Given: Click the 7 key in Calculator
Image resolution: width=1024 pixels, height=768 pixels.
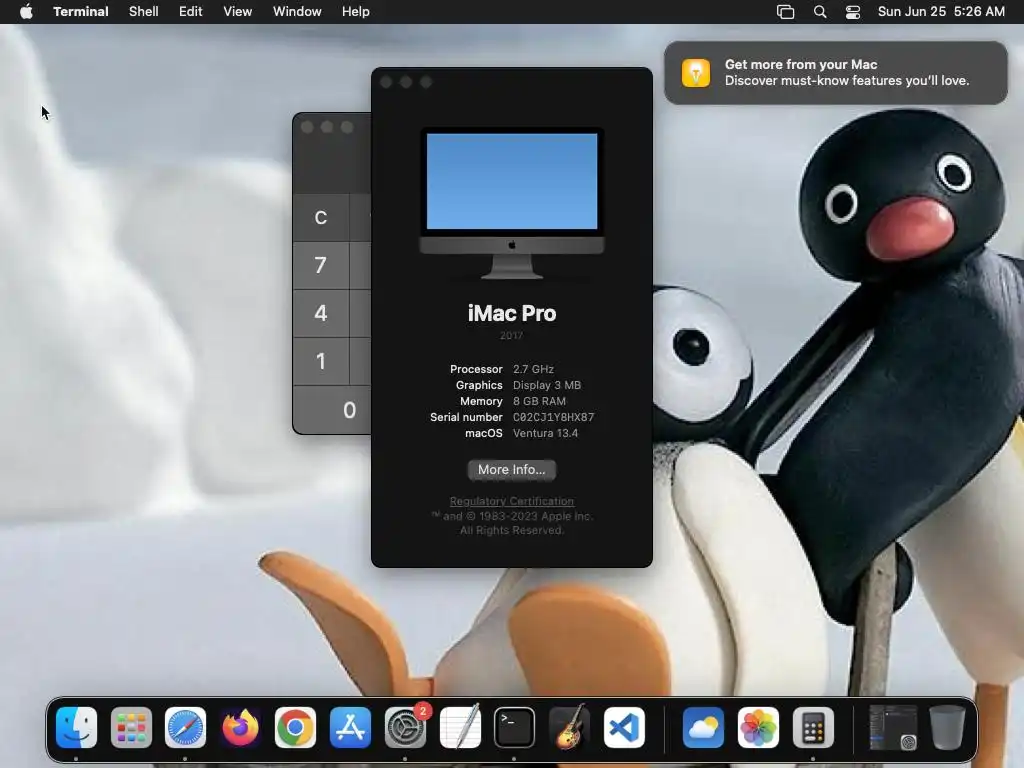Looking at the screenshot, I should pyautogui.click(x=321, y=265).
